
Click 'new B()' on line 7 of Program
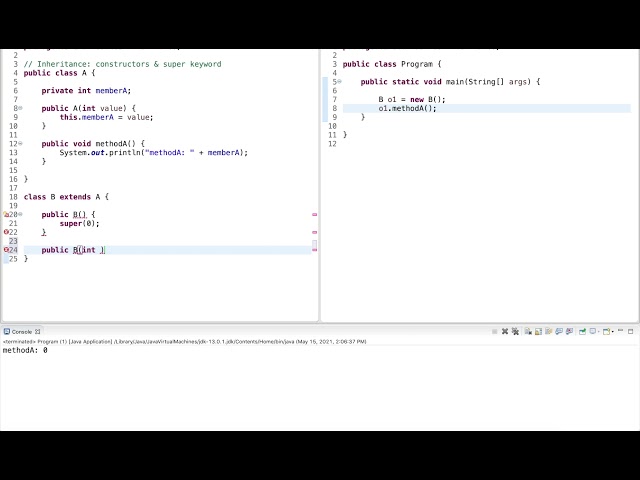point(427,99)
